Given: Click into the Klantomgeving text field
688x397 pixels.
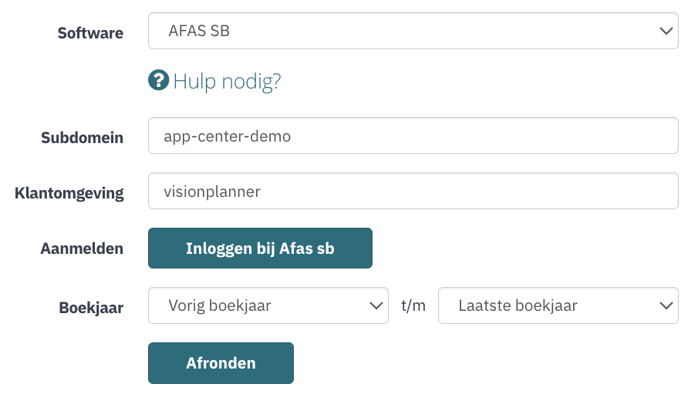Looking at the screenshot, I should click(413, 191).
